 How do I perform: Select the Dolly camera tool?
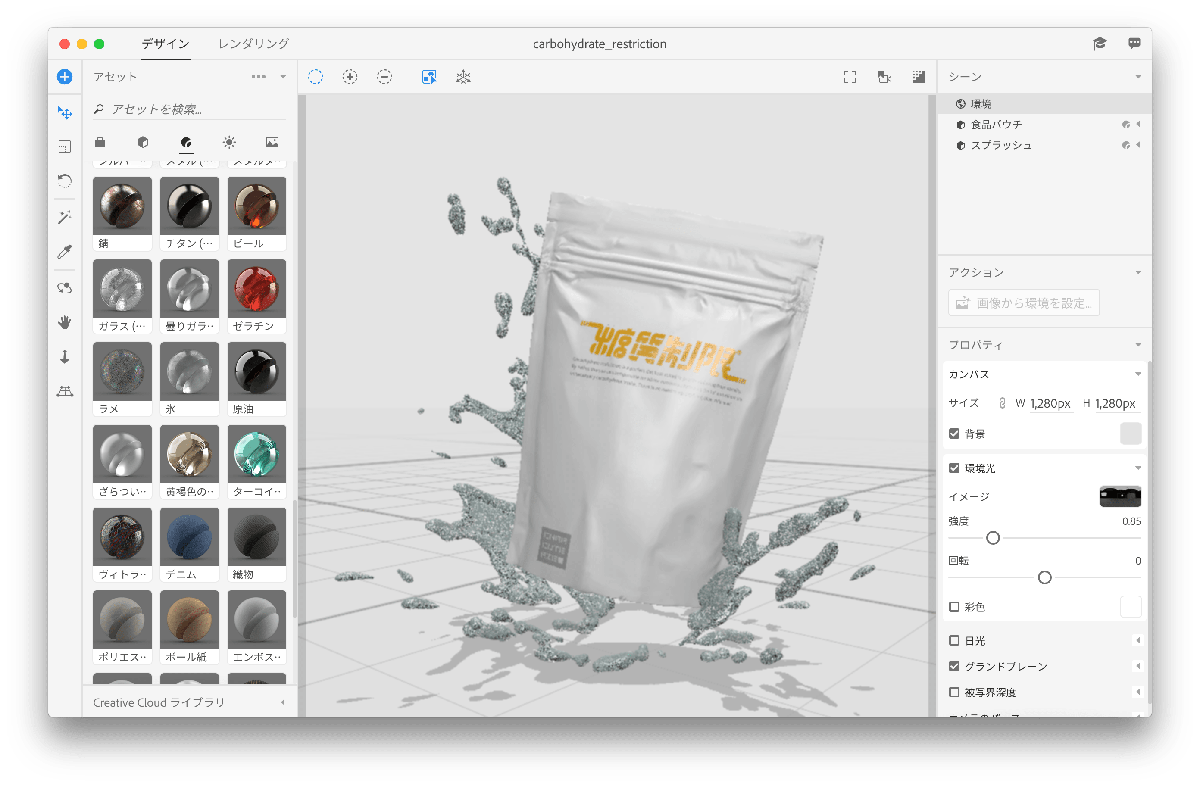64,357
